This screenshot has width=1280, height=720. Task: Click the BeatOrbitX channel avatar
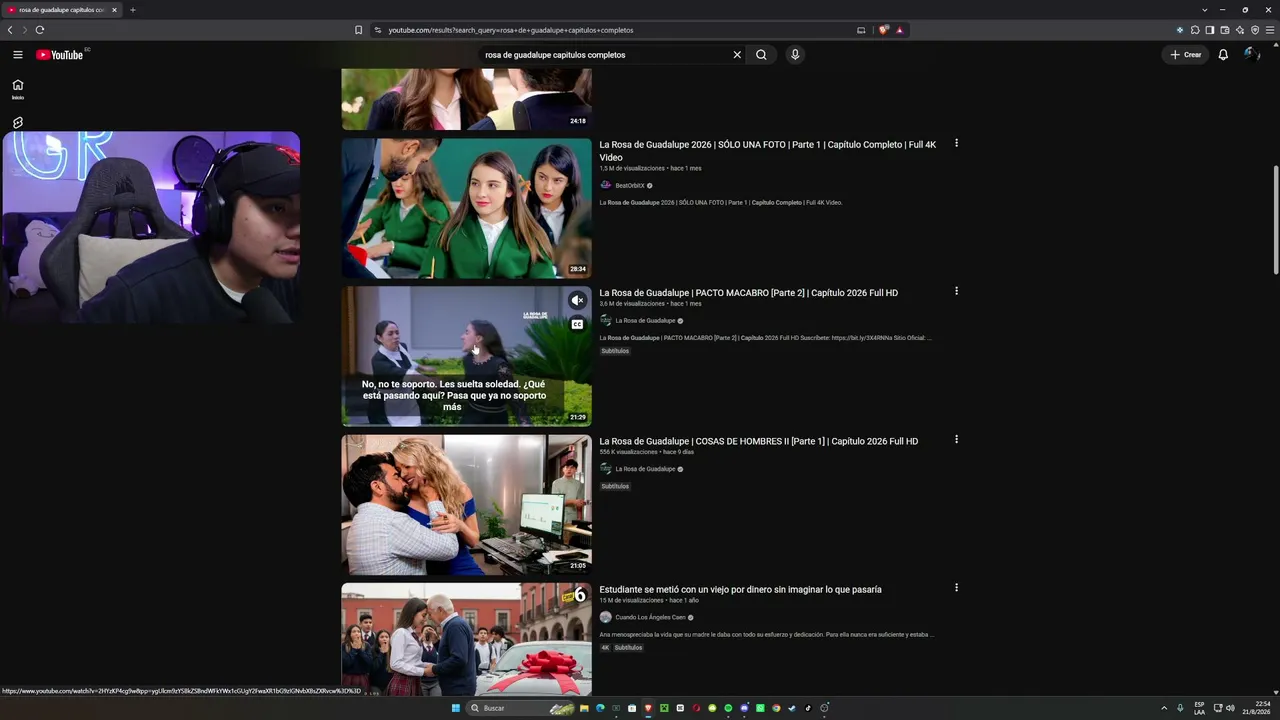click(x=605, y=185)
